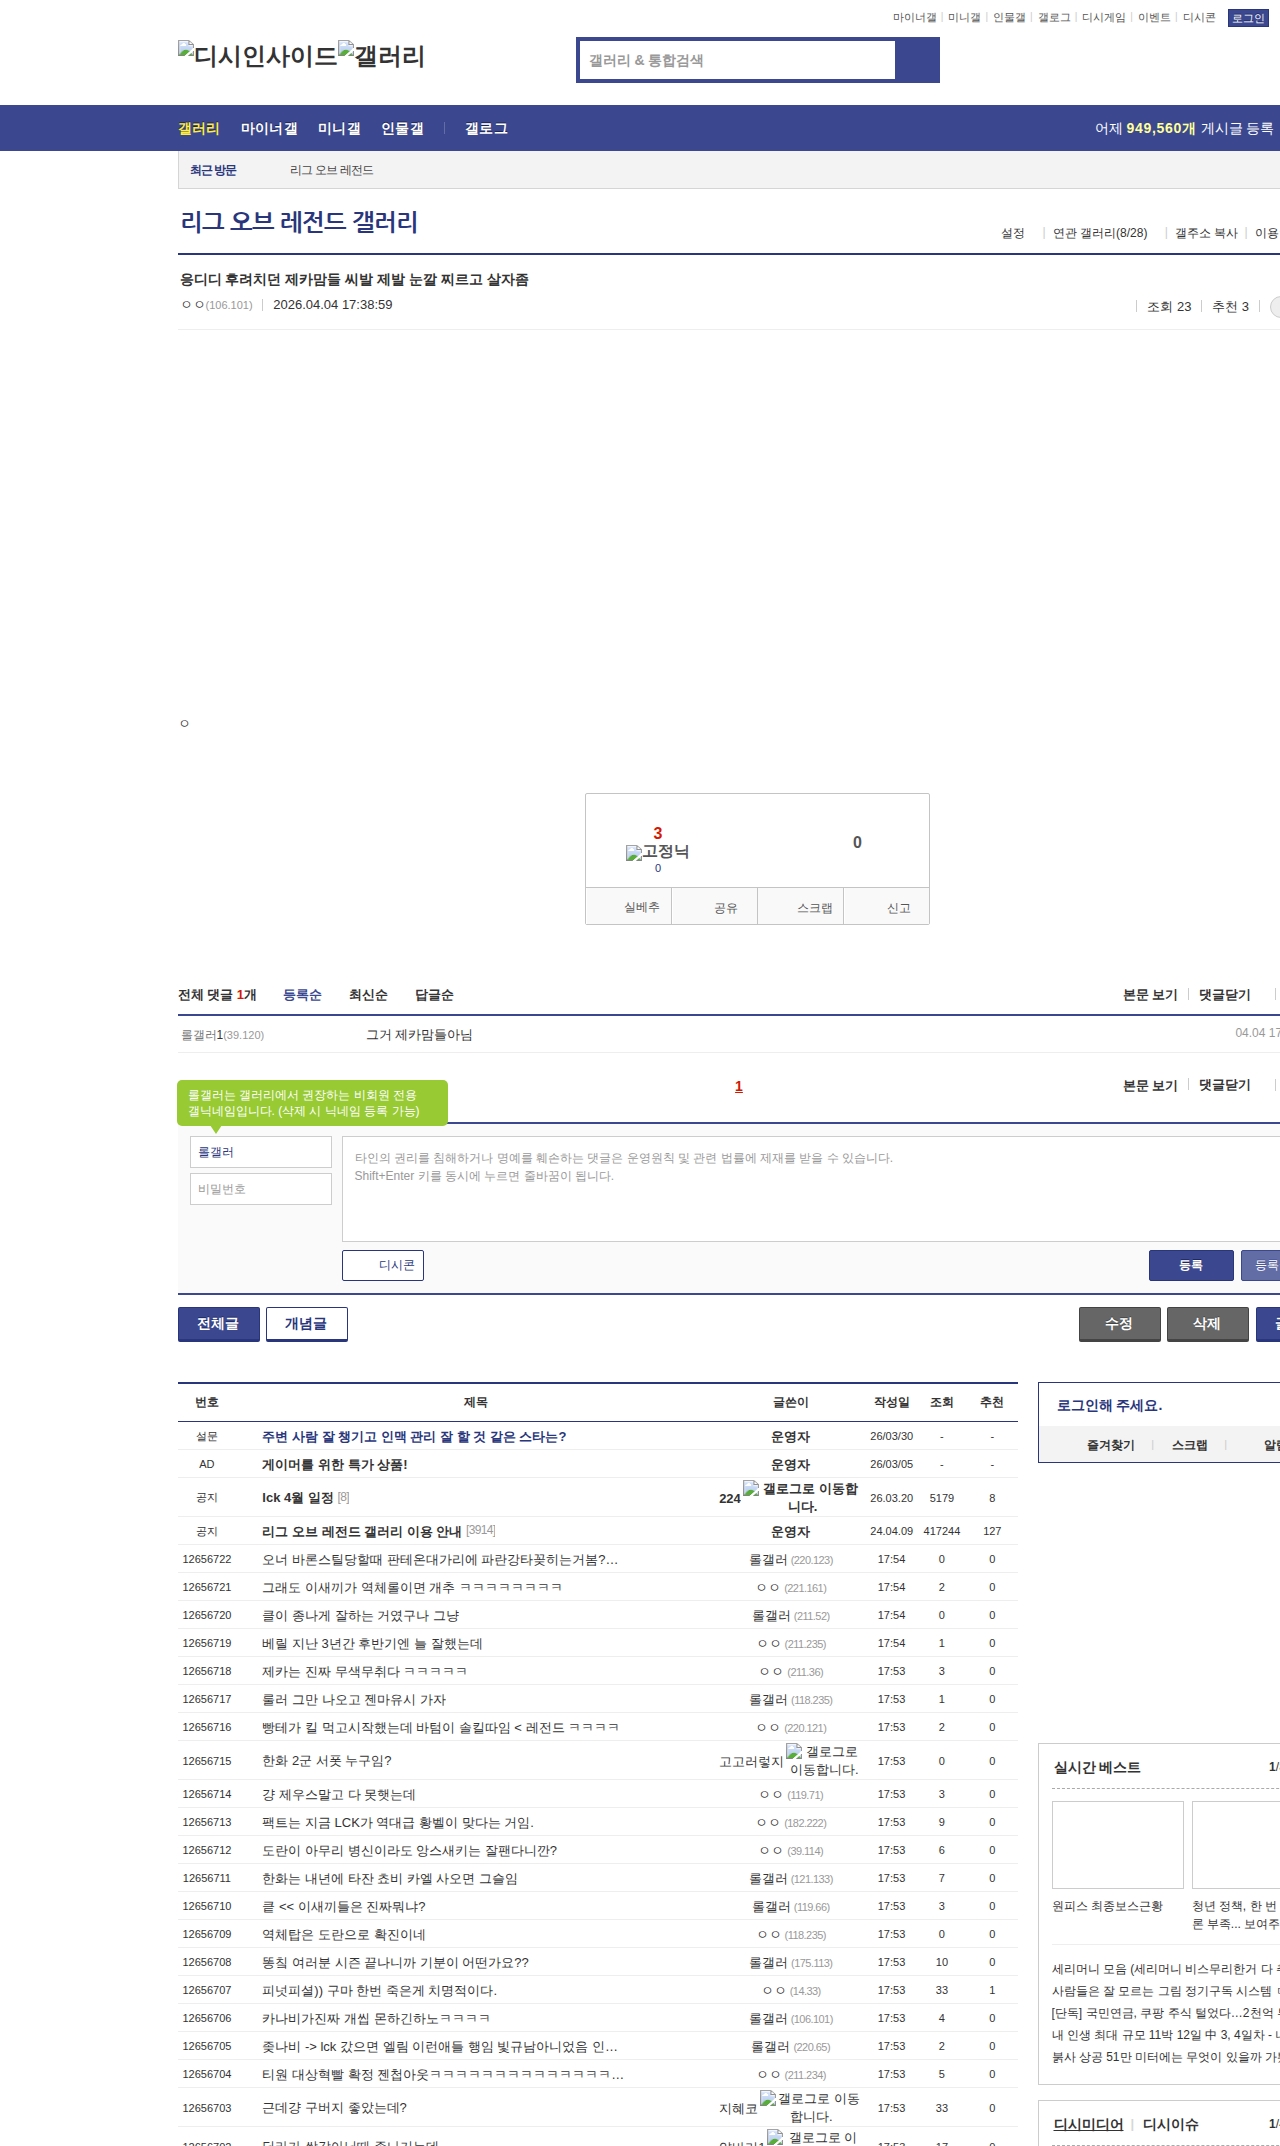Click the 비밀번호 password field
The image size is (1280, 2146).
260,1189
